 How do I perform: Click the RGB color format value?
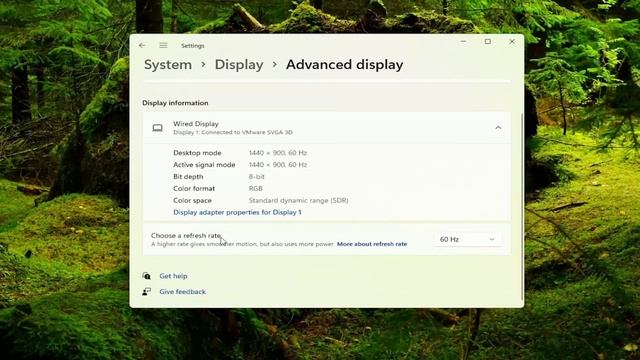tap(256, 188)
